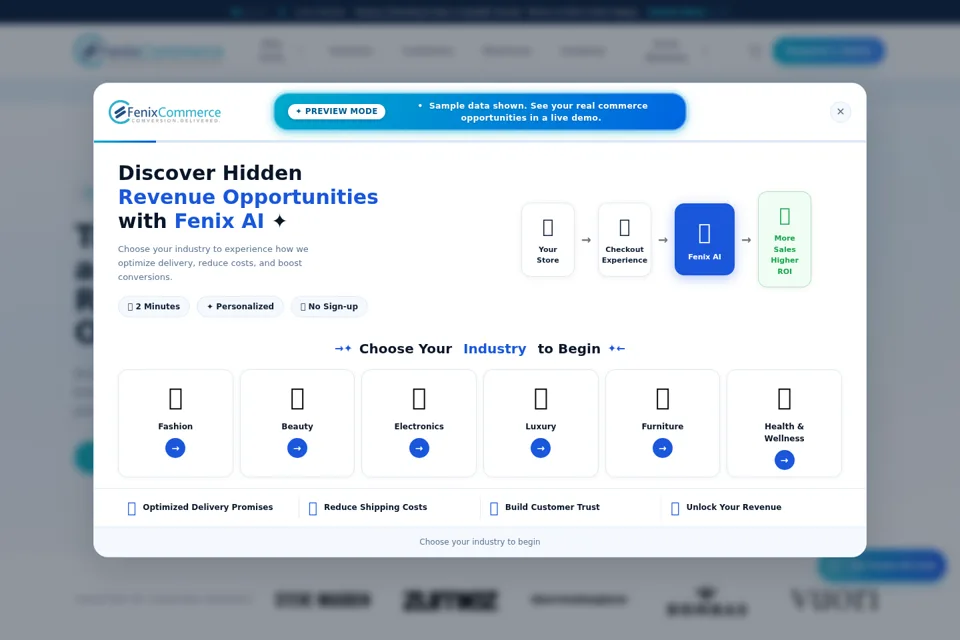Click the PREVIEW MODE badge
The width and height of the screenshot is (960, 640).
pos(337,111)
